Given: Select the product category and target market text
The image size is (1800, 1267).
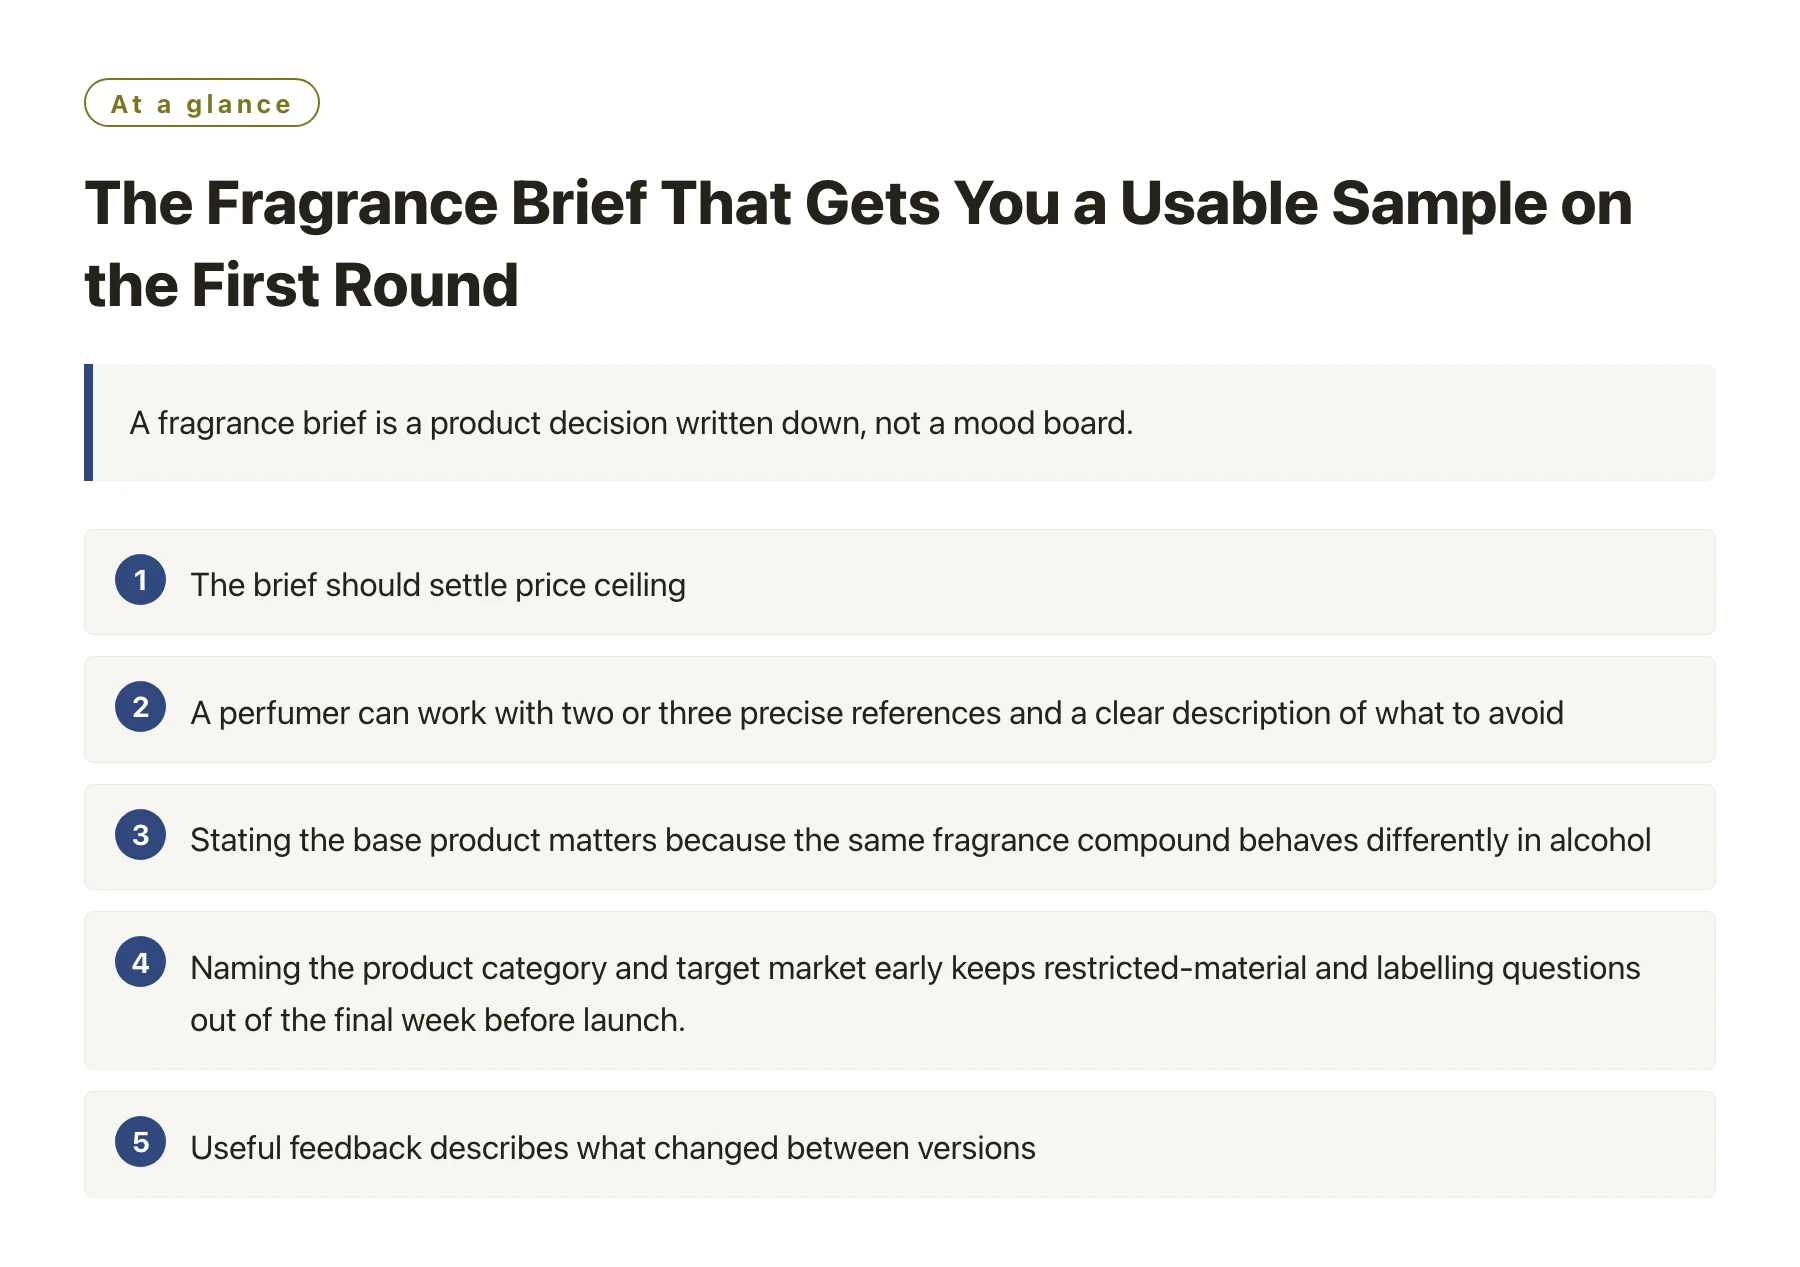Looking at the screenshot, I should point(915,994).
